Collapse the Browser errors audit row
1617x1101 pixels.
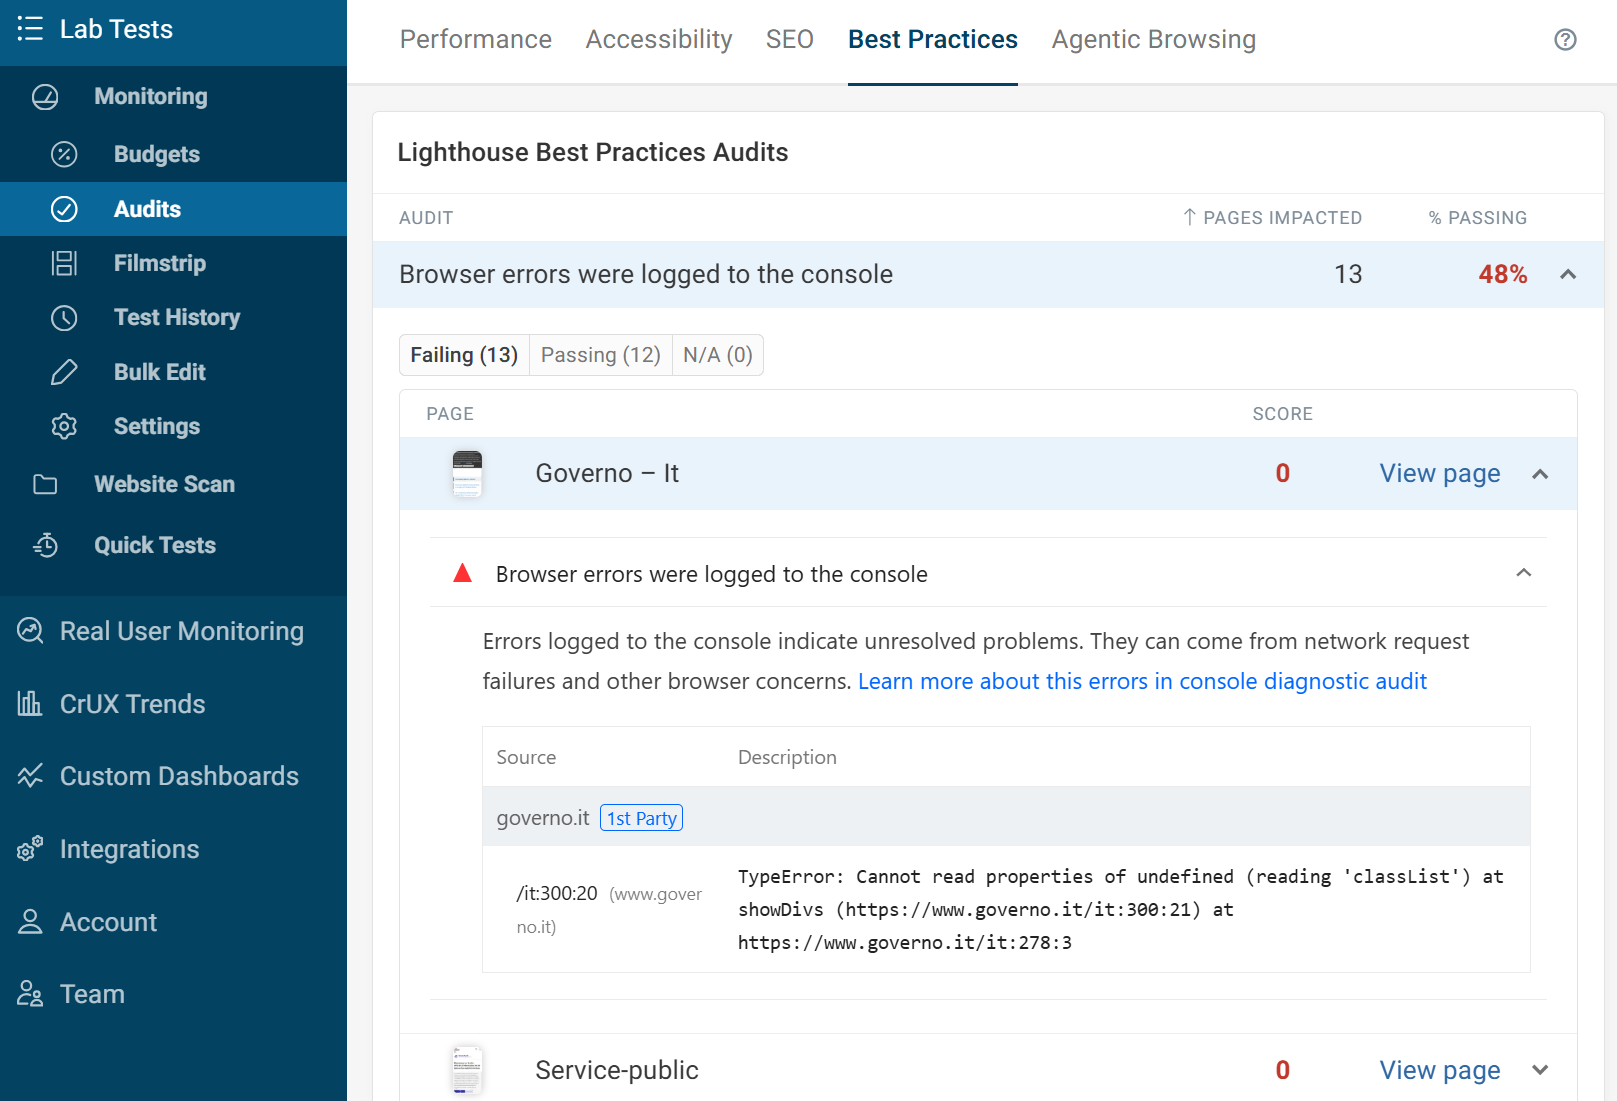point(1568,274)
